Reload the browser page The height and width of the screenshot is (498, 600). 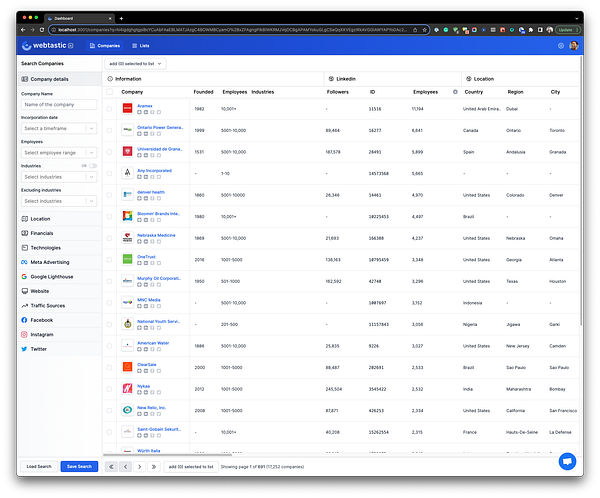coord(42,30)
